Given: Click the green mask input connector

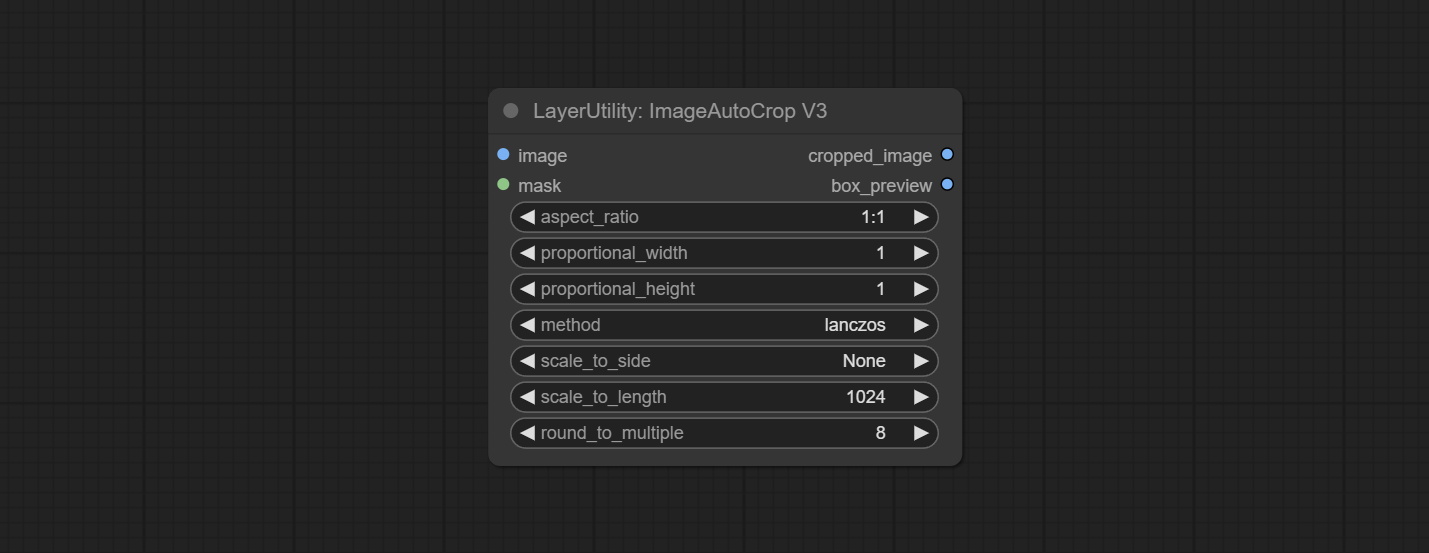Looking at the screenshot, I should click(x=503, y=185).
